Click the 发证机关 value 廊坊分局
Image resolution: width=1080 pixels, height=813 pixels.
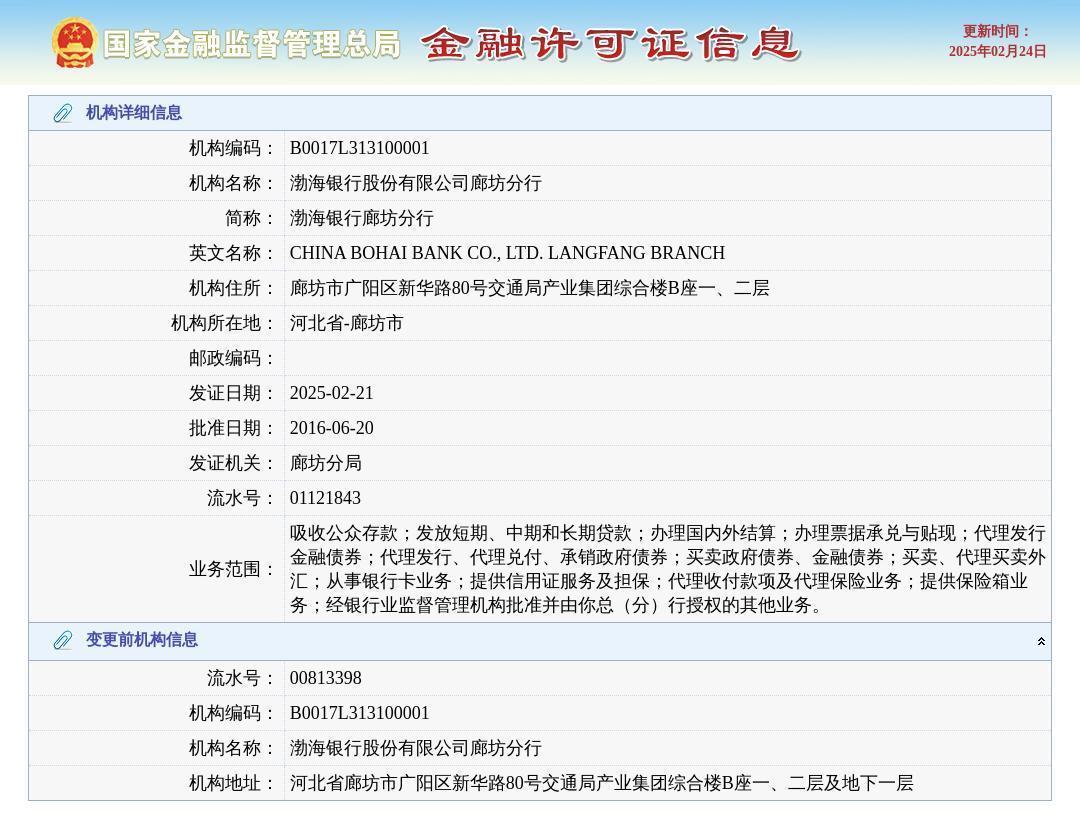point(326,463)
